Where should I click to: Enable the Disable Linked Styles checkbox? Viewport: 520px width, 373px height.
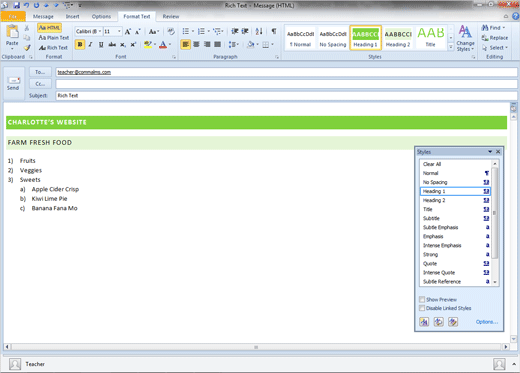(422, 308)
